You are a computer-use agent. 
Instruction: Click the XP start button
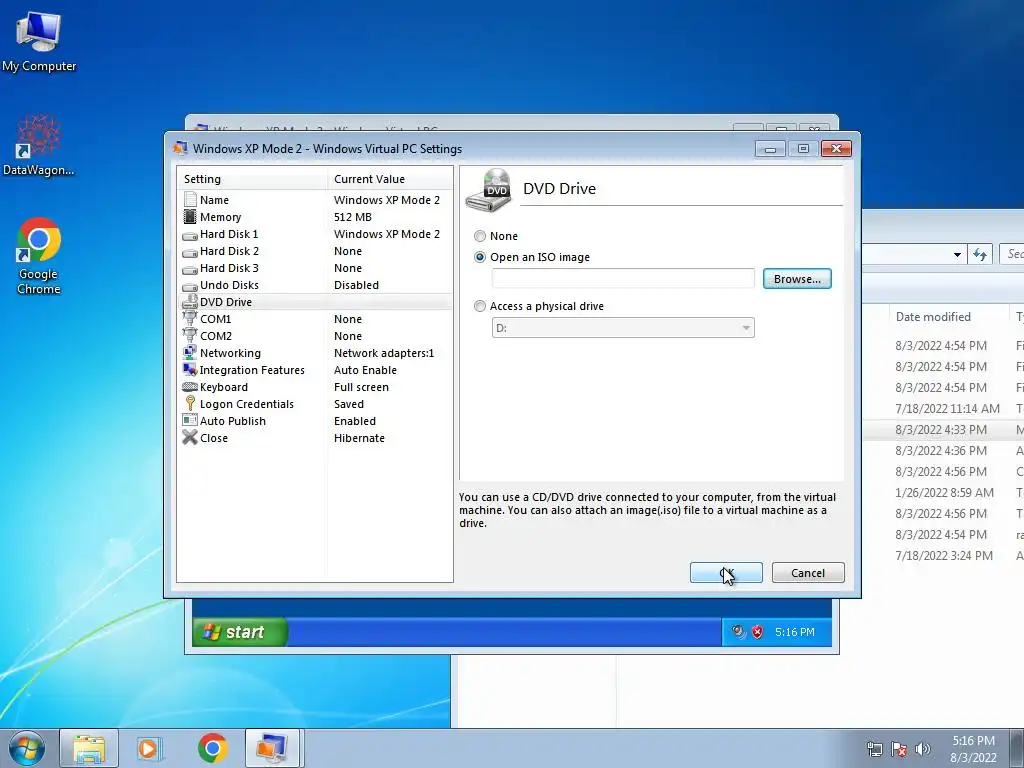click(x=240, y=632)
